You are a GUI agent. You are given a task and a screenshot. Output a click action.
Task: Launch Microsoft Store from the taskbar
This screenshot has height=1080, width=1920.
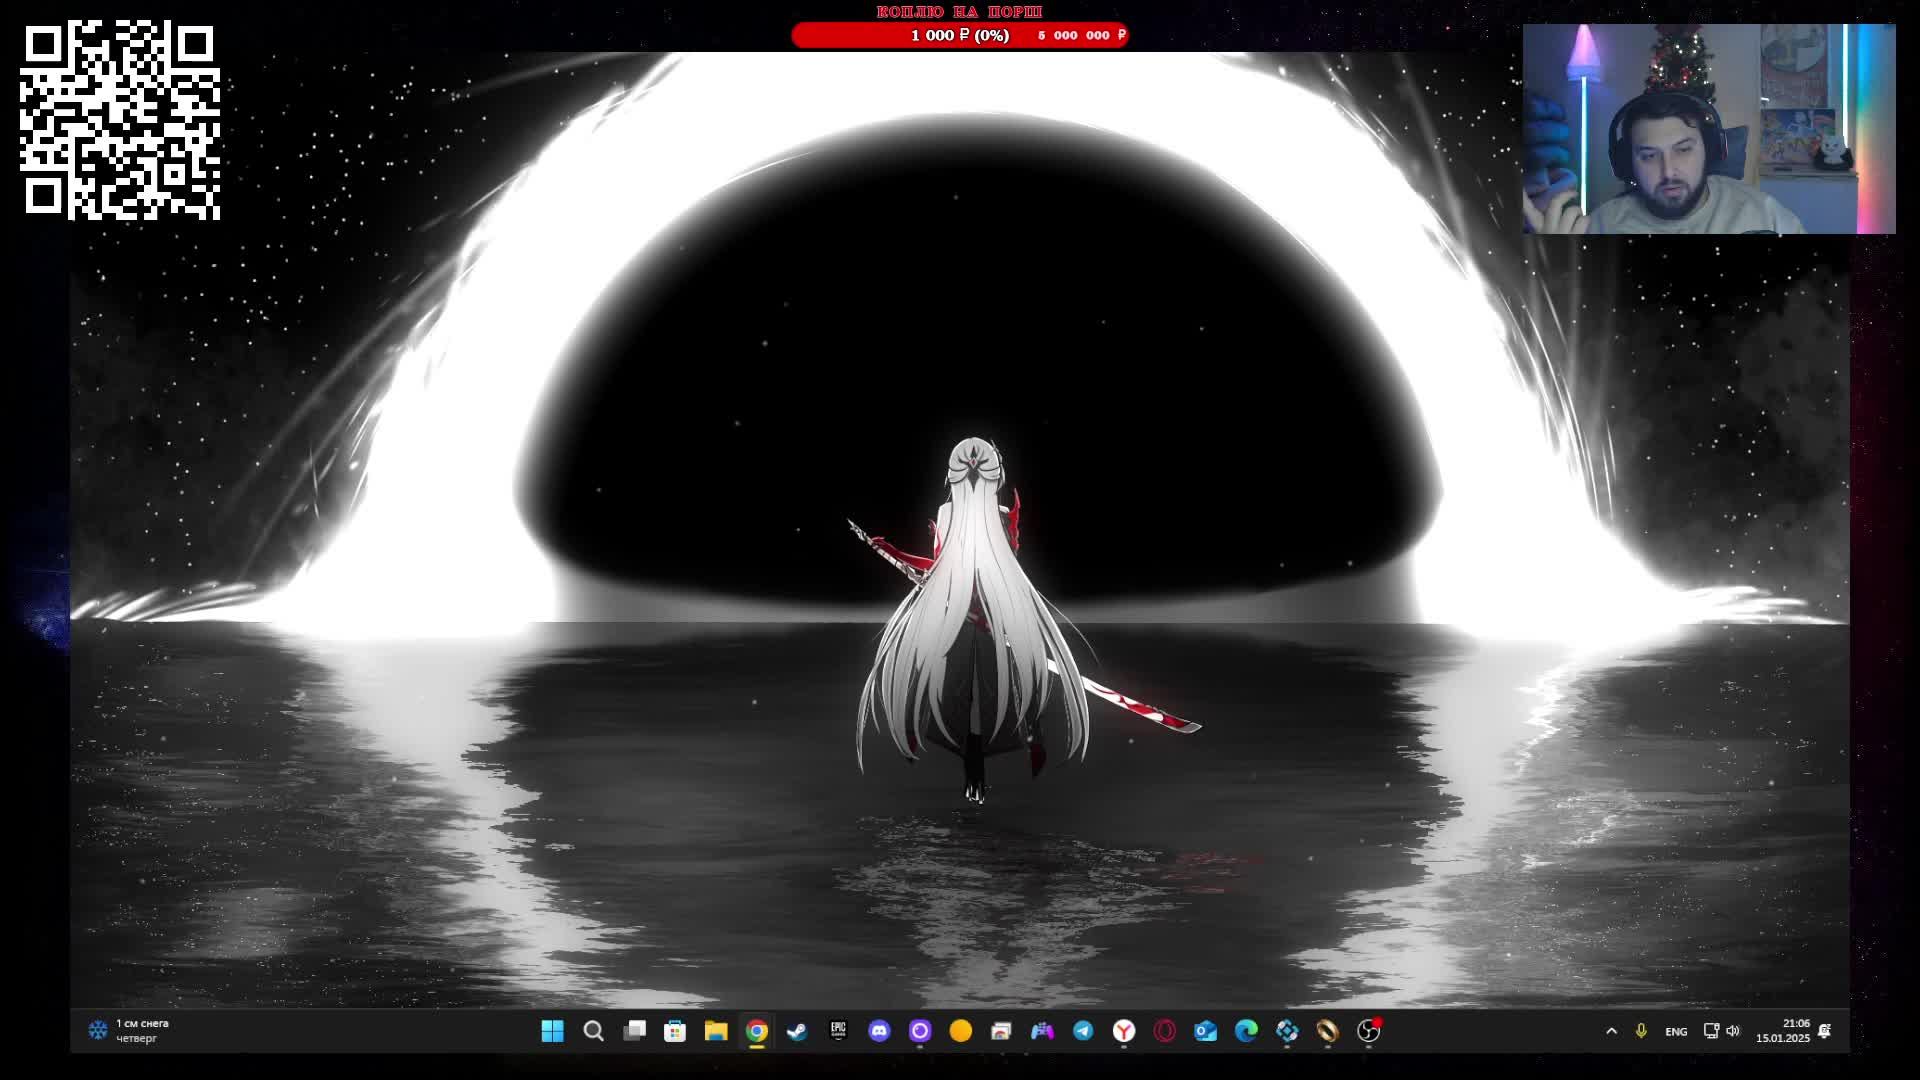[675, 1031]
